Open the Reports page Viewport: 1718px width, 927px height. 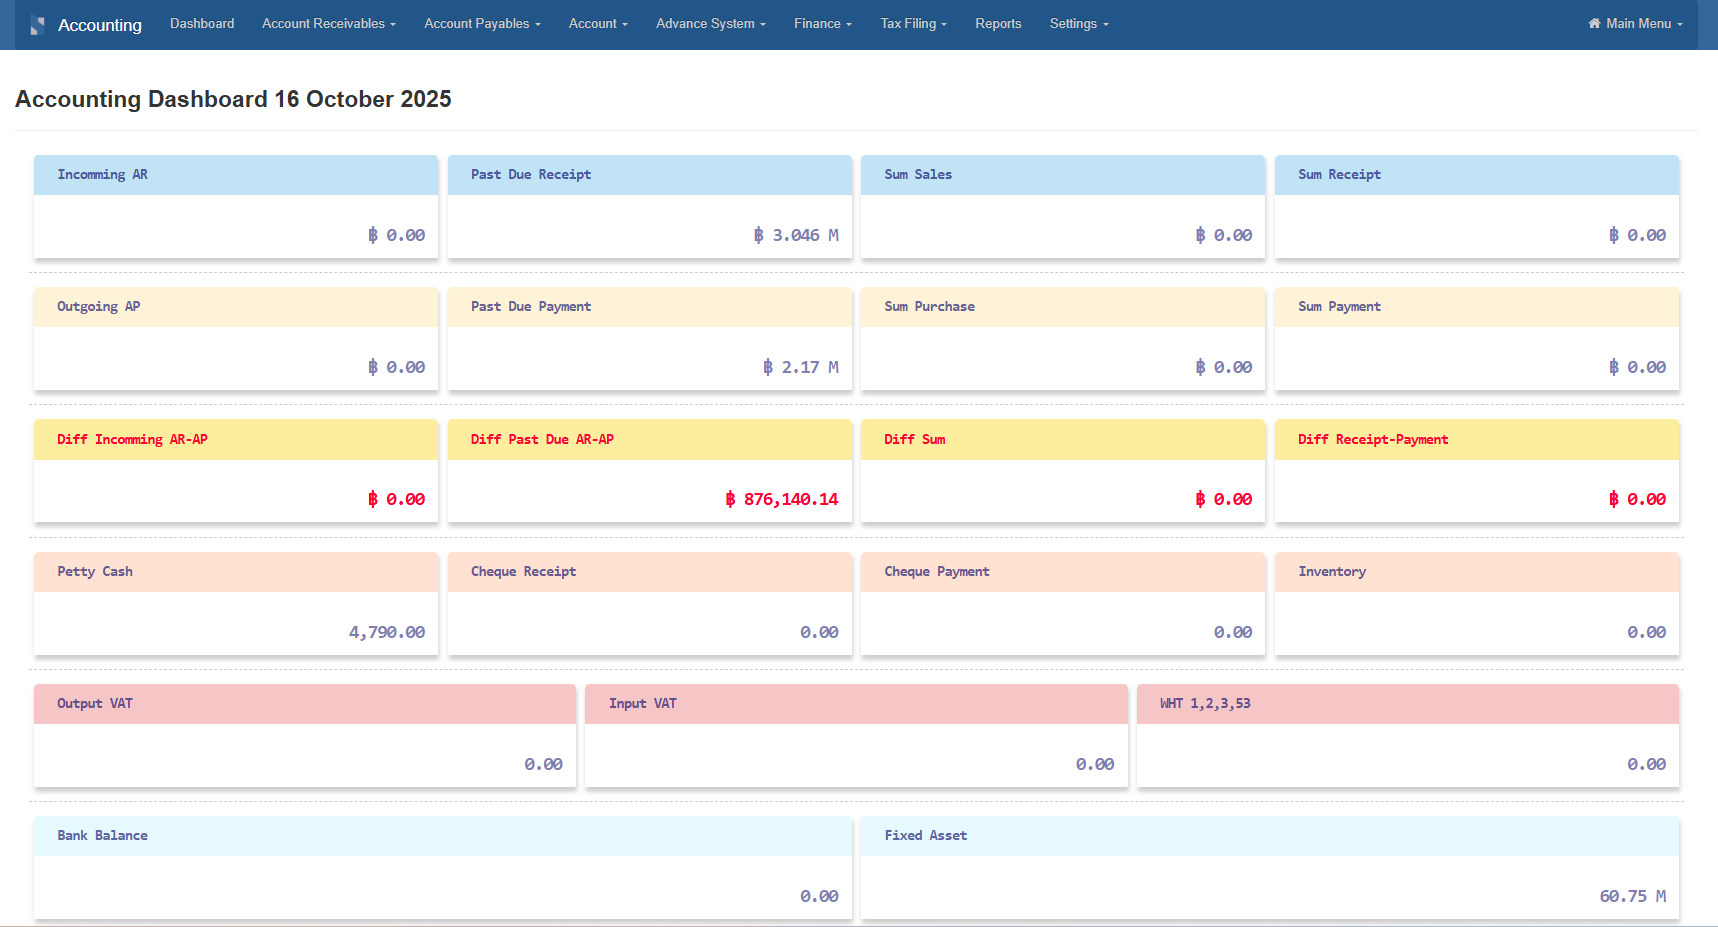click(x=998, y=23)
